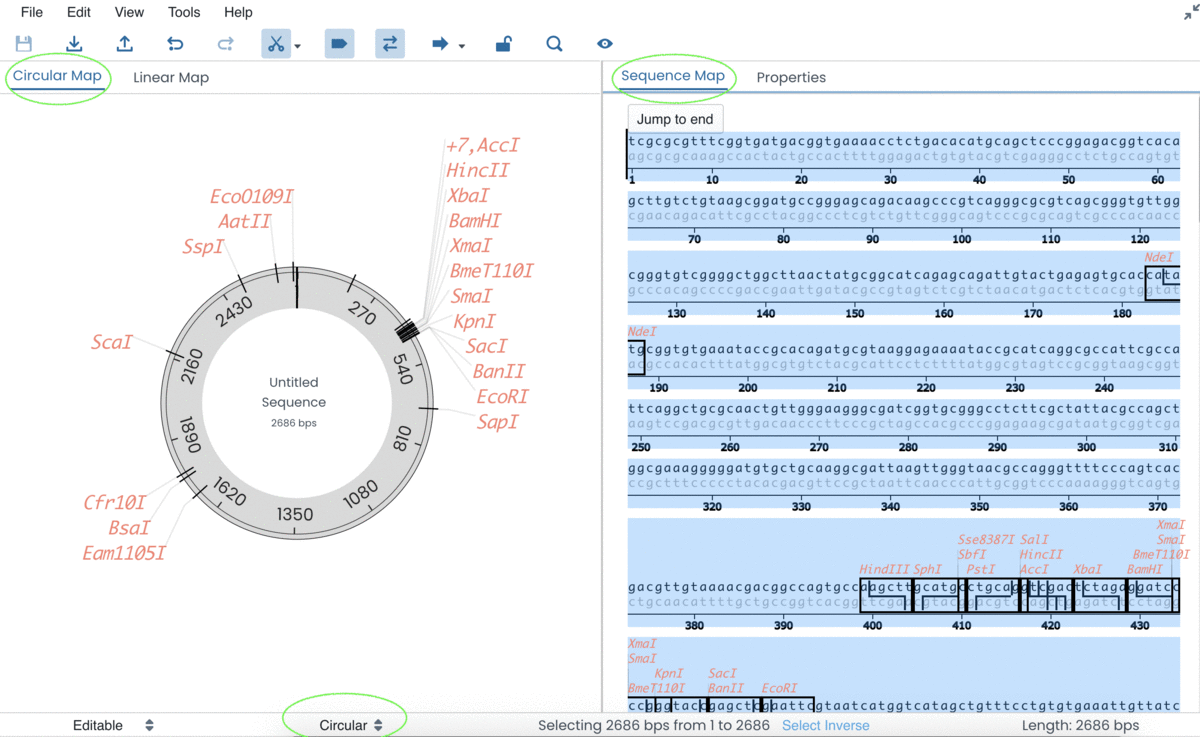Viewport: 1200px width, 737px height.
Task: Open the Tools menu
Action: pyautogui.click(x=183, y=12)
